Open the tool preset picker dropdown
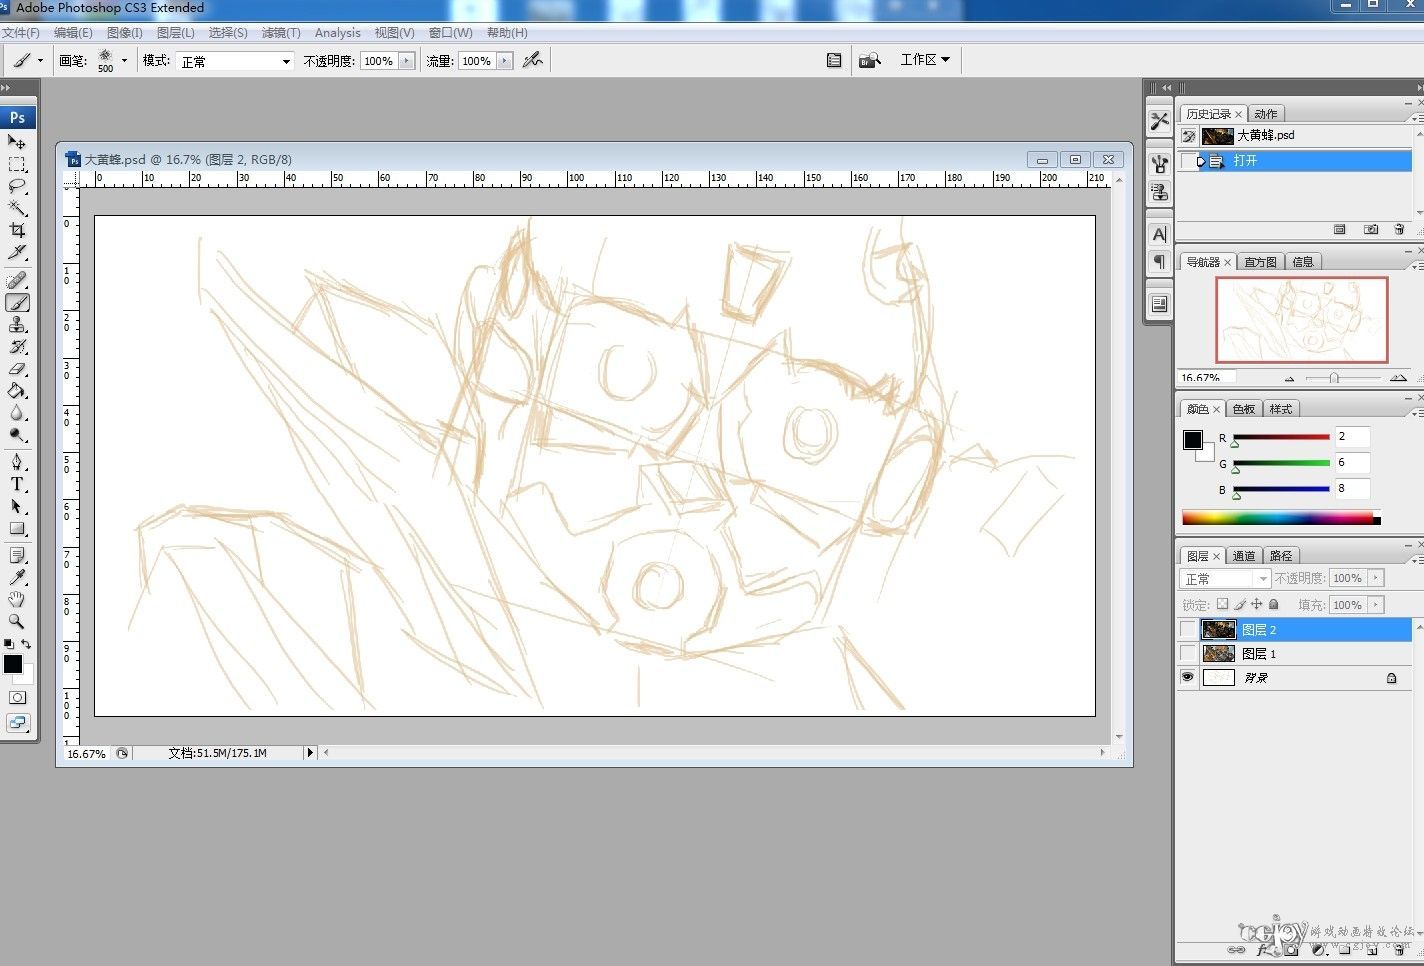The image size is (1424, 966). pyautogui.click(x=40, y=60)
